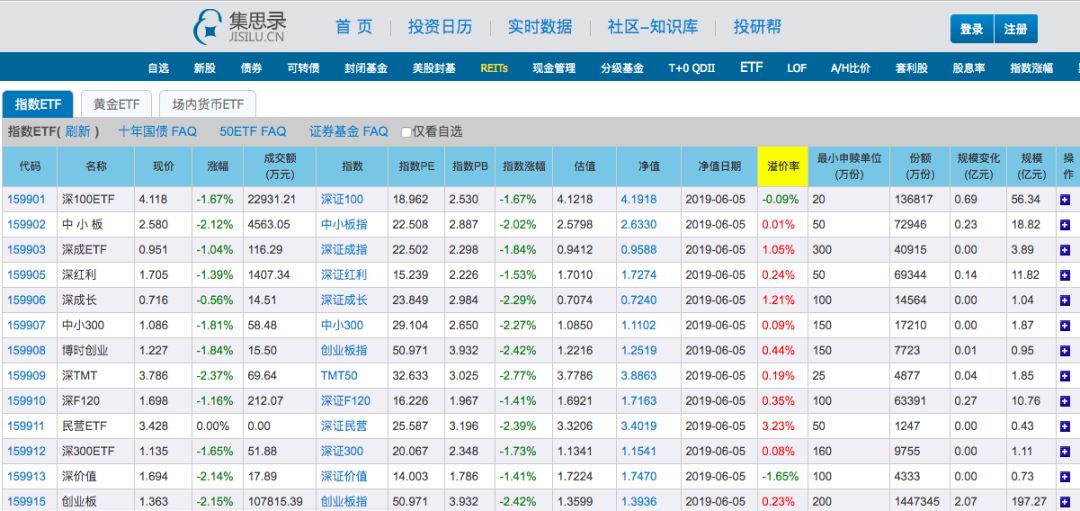This screenshot has width=1080, height=511.
Task: Add 159903 via its plus icon
Action: 1065,250
